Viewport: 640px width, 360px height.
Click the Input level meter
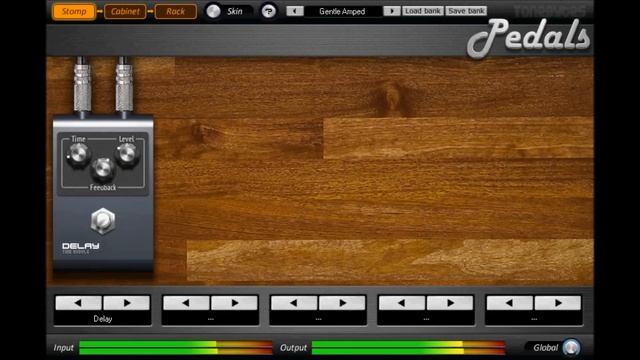pyautogui.click(x=176, y=348)
